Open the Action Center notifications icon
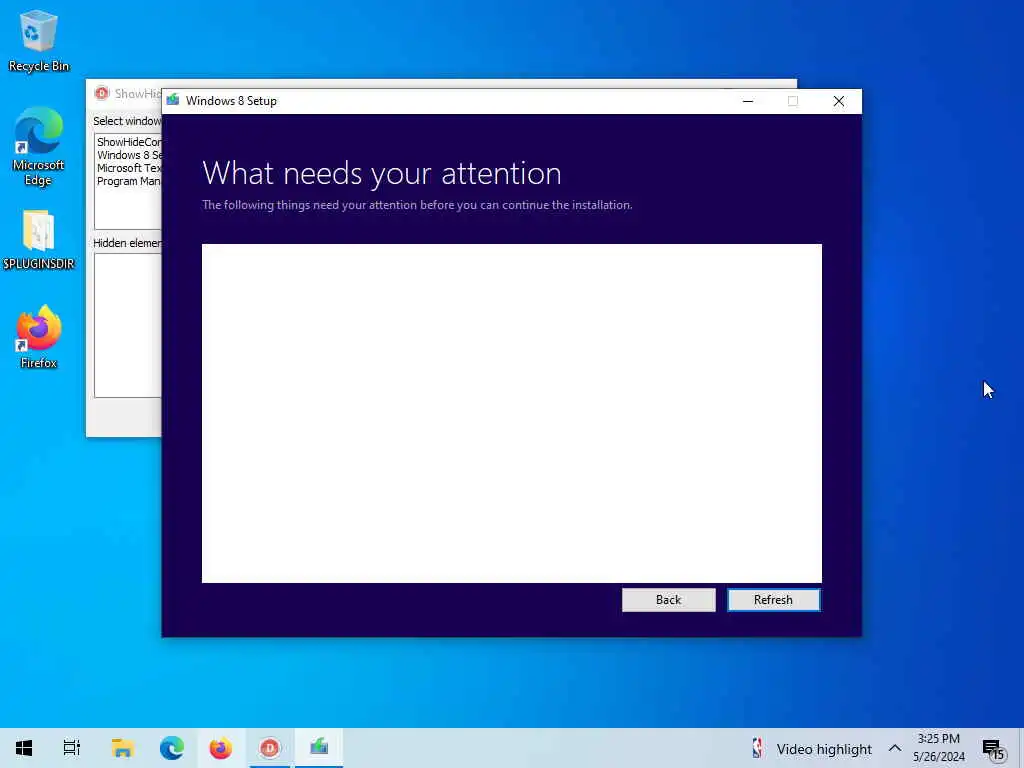The image size is (1024, 768). (993, 749)
